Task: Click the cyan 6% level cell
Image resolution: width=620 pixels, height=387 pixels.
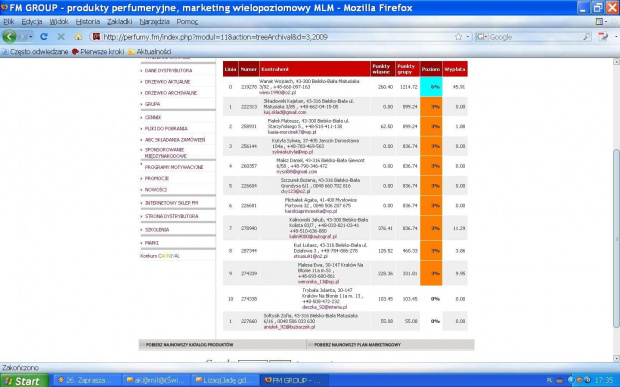Action: point(431,87)
